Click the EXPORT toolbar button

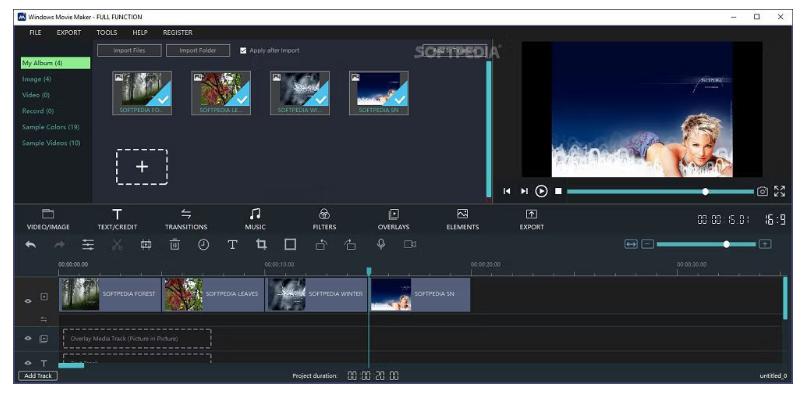(x=531, y=220)
